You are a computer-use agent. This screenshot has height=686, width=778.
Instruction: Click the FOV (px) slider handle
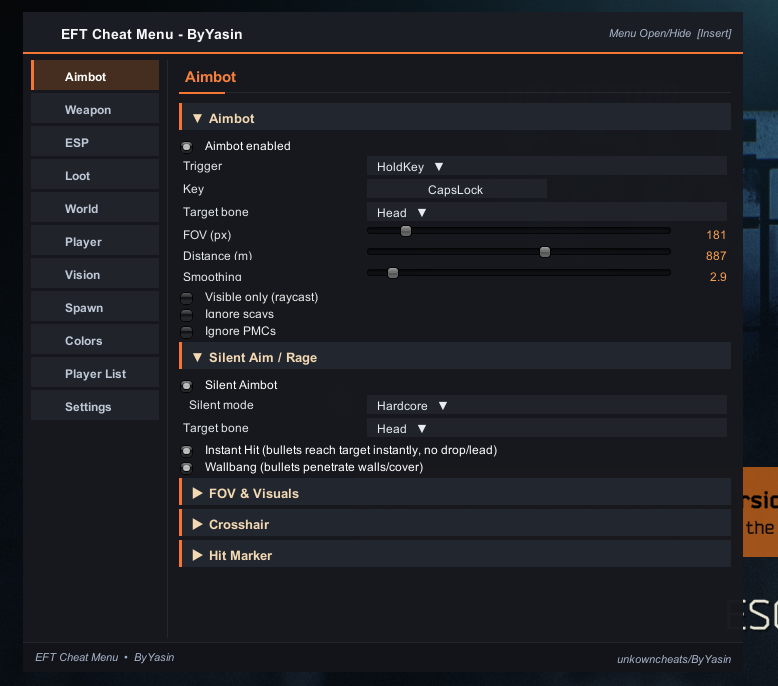pyautogui.click(x=406, y=231)
